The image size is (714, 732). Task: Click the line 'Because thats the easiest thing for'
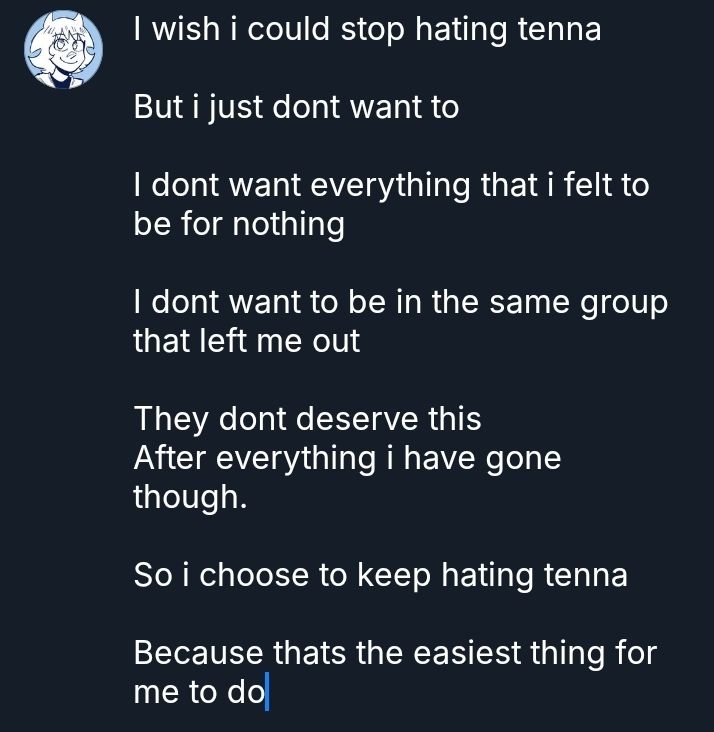coord(394,654)
